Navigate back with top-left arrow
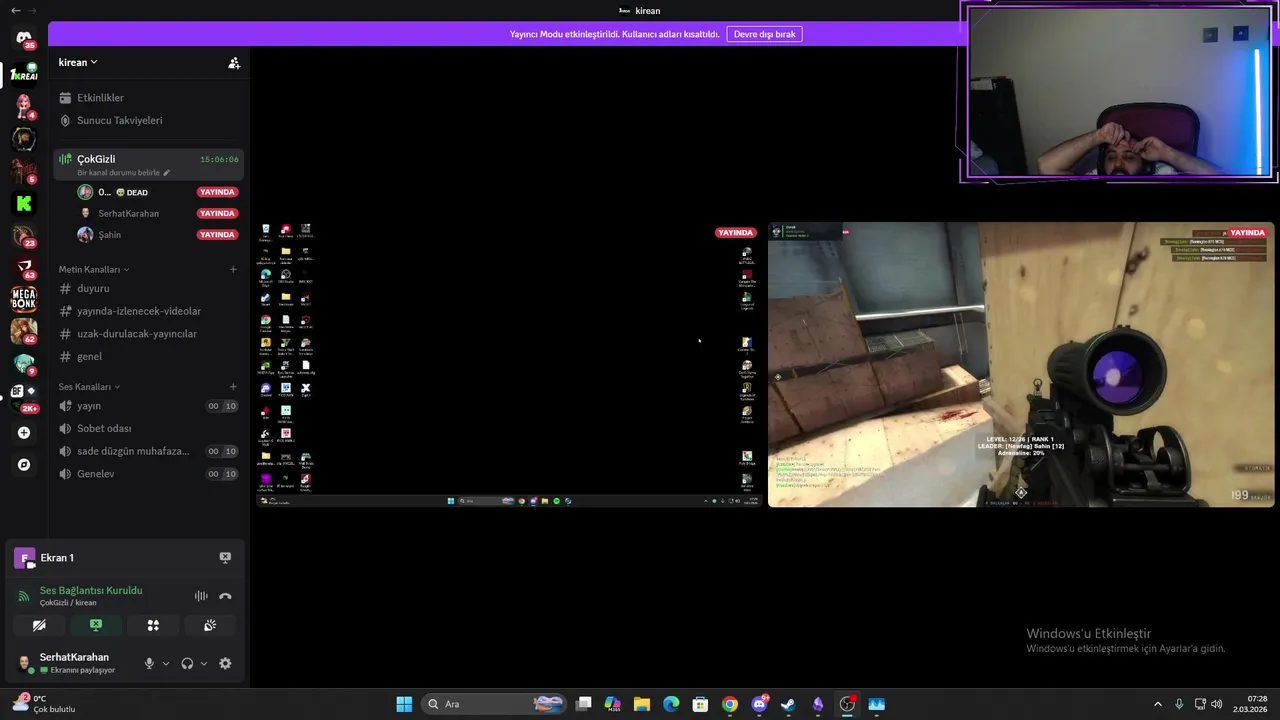Viewport: 1280px width, 720px height. pyautogui.click(x=15, y=10)
